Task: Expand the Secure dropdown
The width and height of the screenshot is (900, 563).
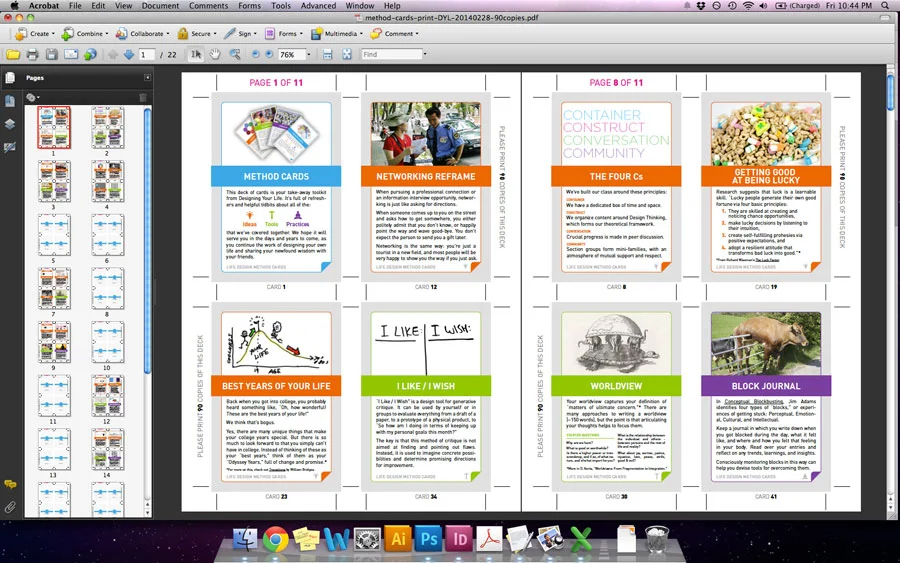Action: pos(197,34)
